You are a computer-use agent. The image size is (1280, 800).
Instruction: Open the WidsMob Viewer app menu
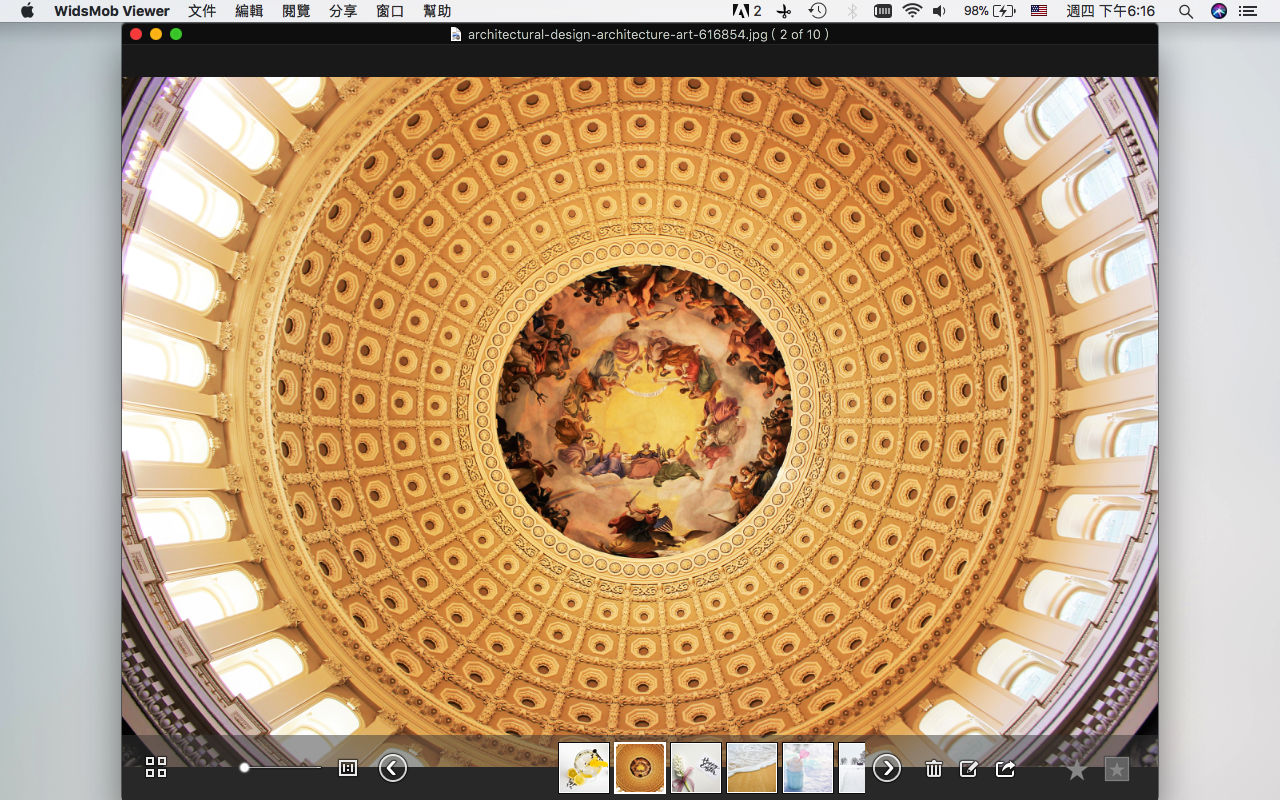(x=112, y=11)
